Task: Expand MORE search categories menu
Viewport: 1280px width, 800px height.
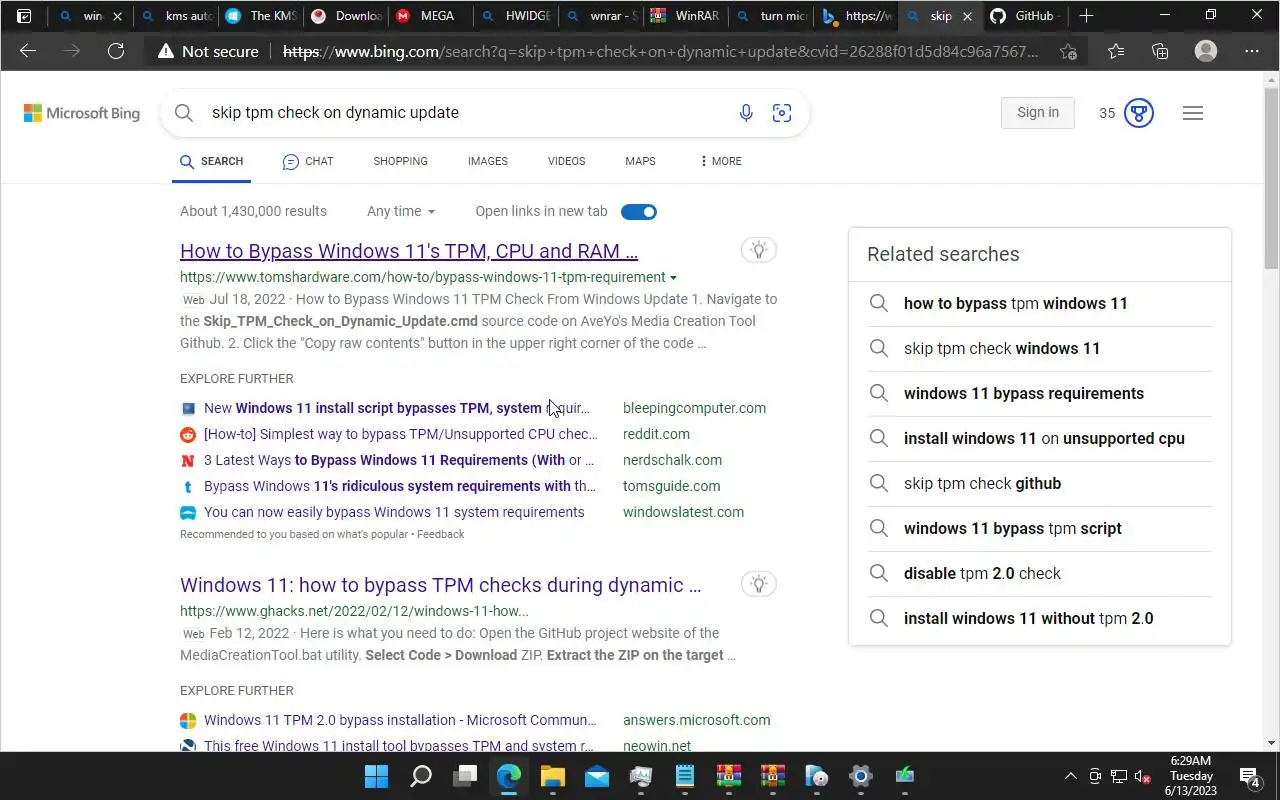Action: [x=721, y=161]
